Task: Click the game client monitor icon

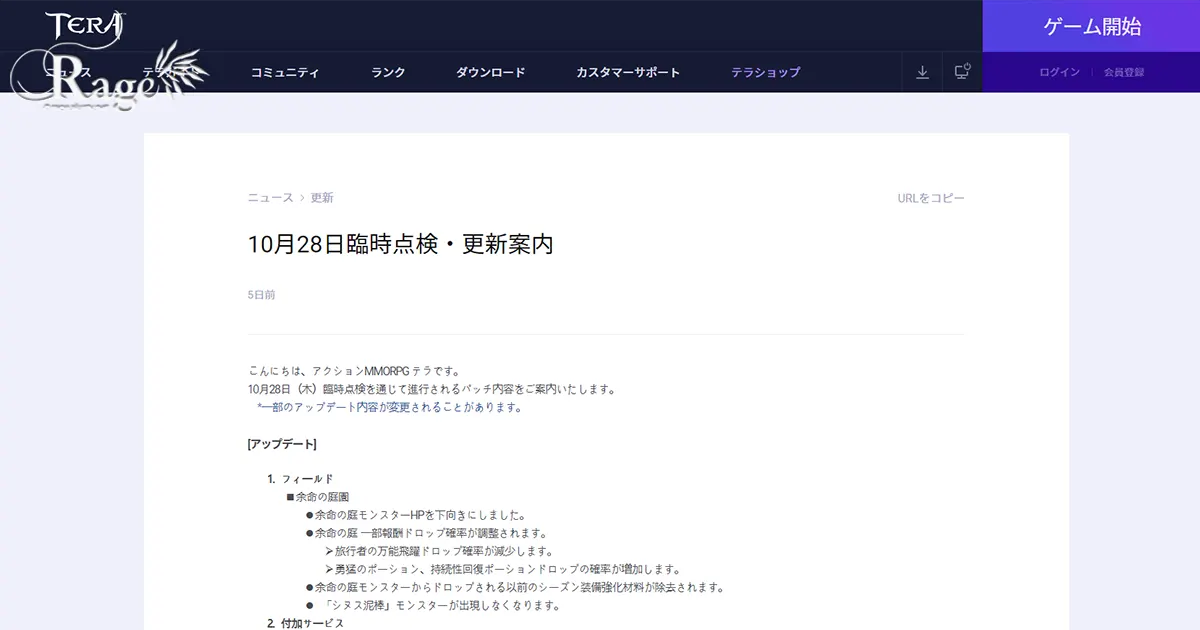Action: coord(961,72)
